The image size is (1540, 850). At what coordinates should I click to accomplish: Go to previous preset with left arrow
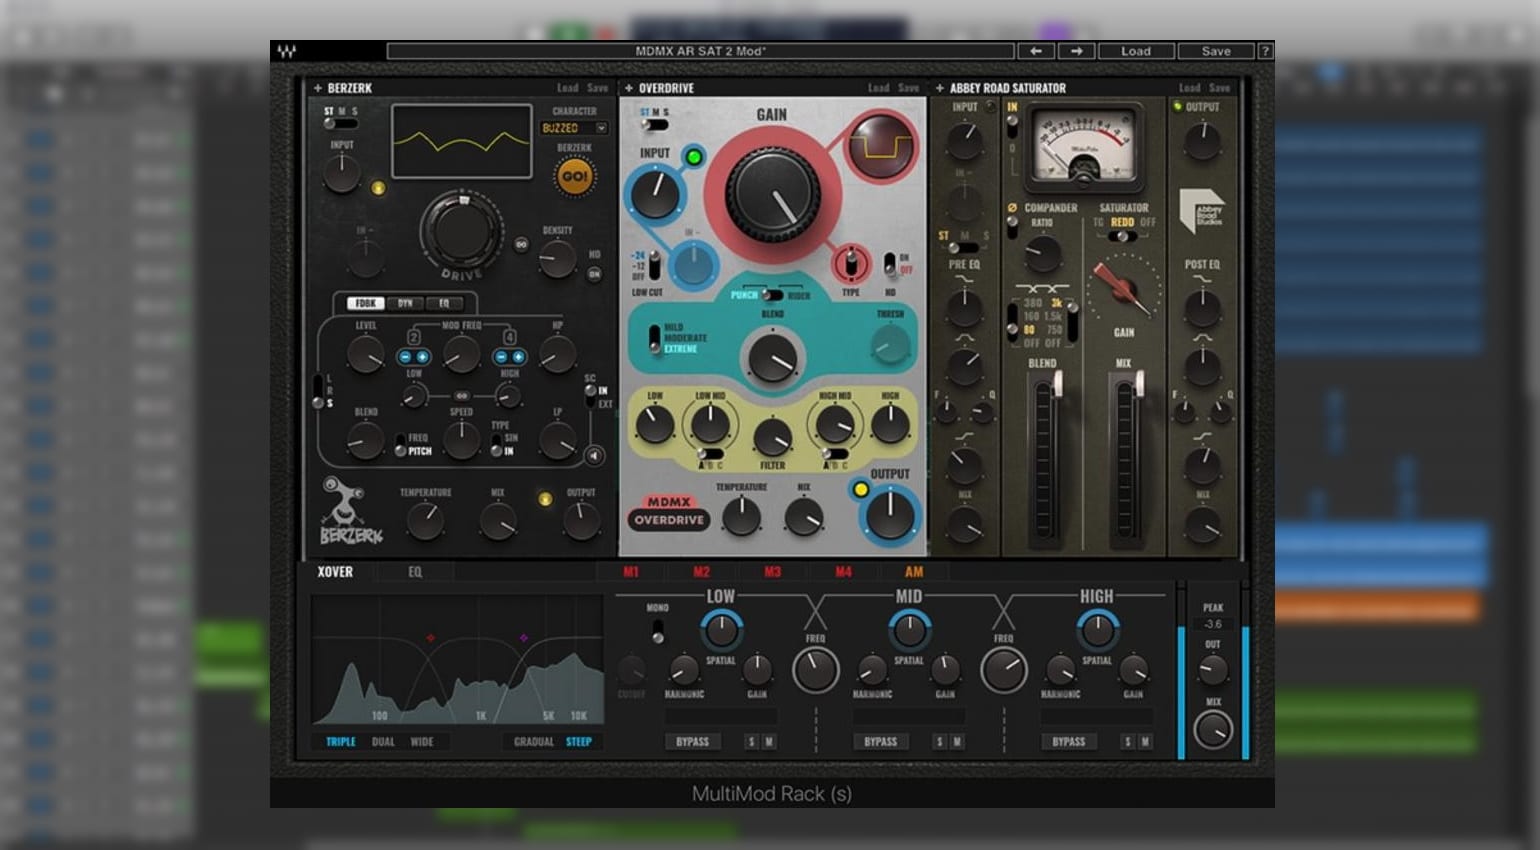(x=1036, y=51)
